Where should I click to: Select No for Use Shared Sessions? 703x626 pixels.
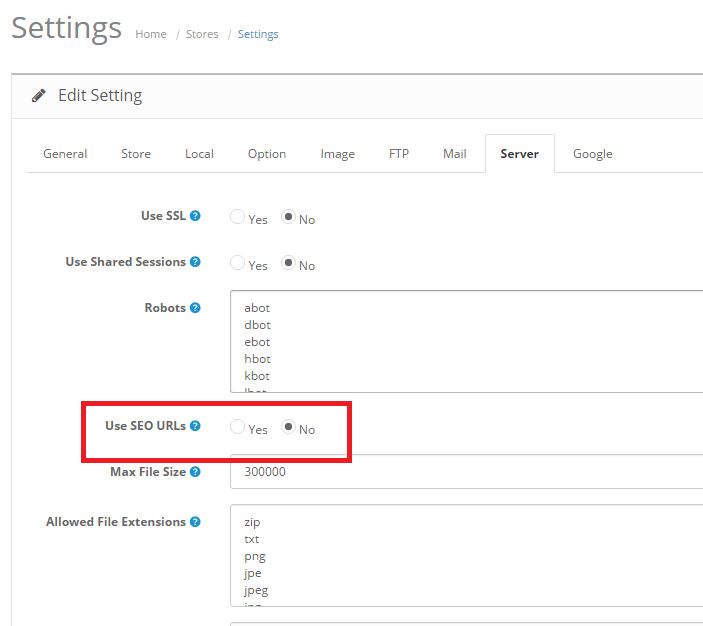[288, 262]
